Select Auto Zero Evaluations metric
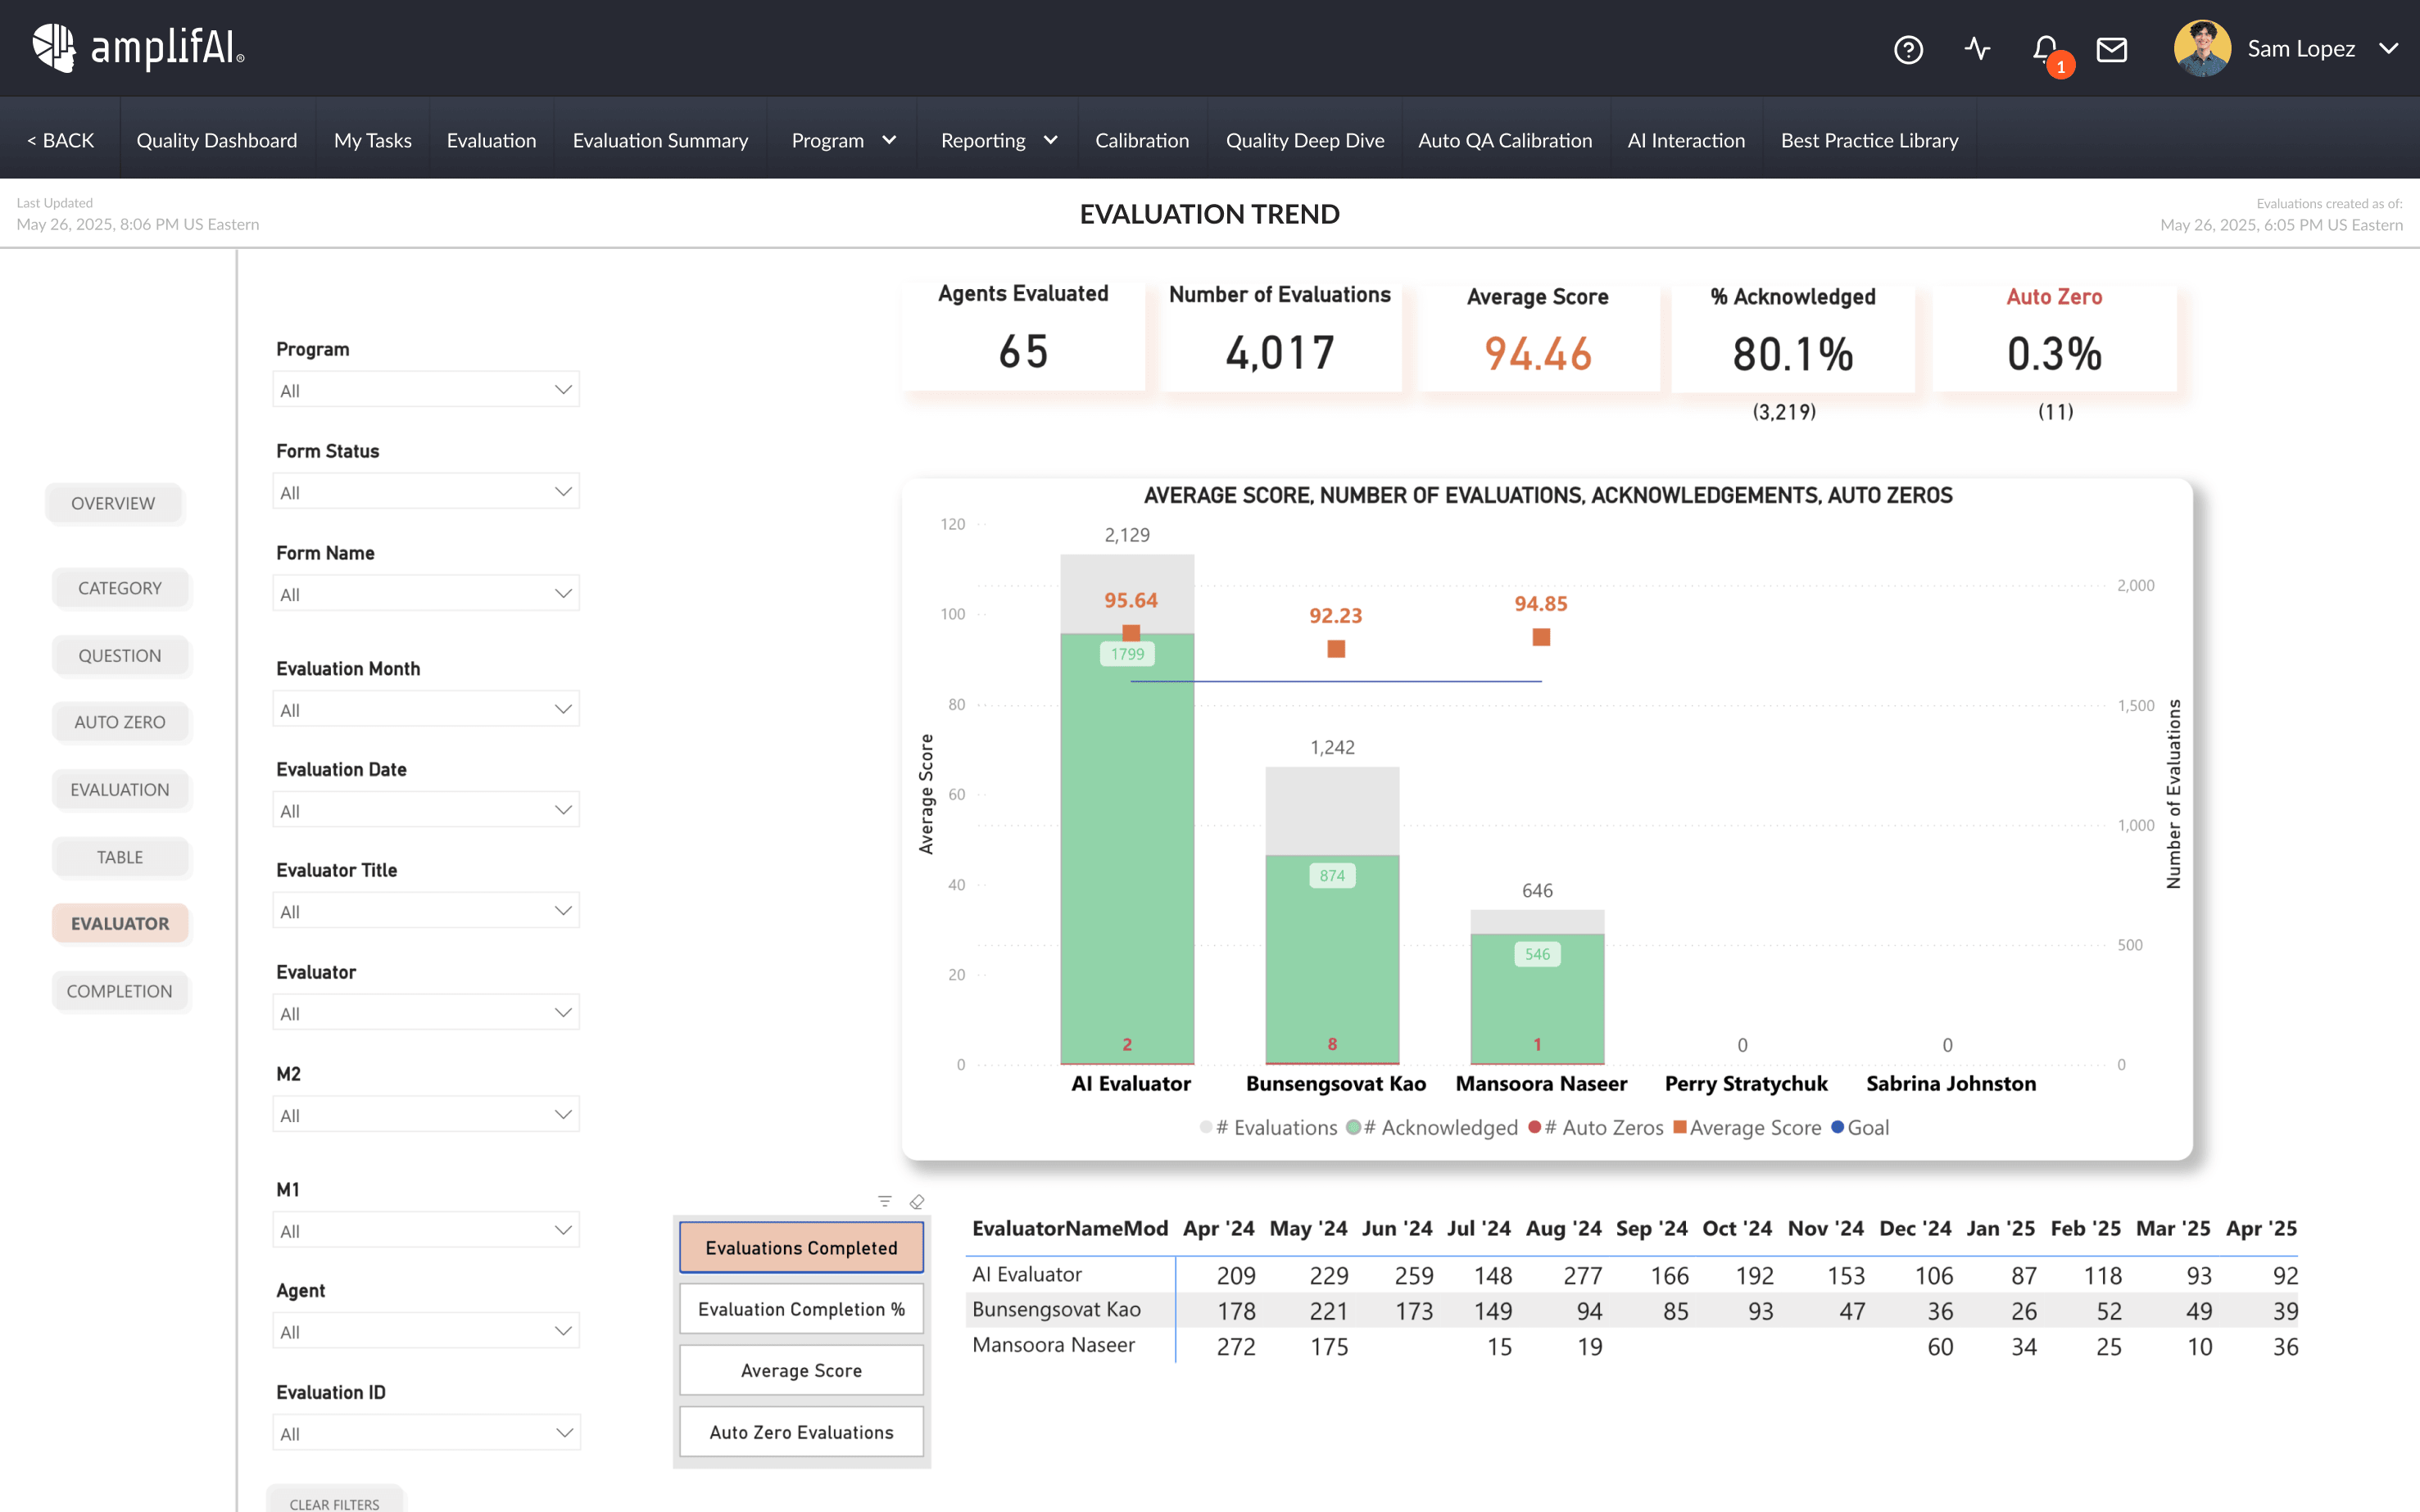Image resolution: width=2420 pixels, height=1512 pixels. coord(801,1432)
